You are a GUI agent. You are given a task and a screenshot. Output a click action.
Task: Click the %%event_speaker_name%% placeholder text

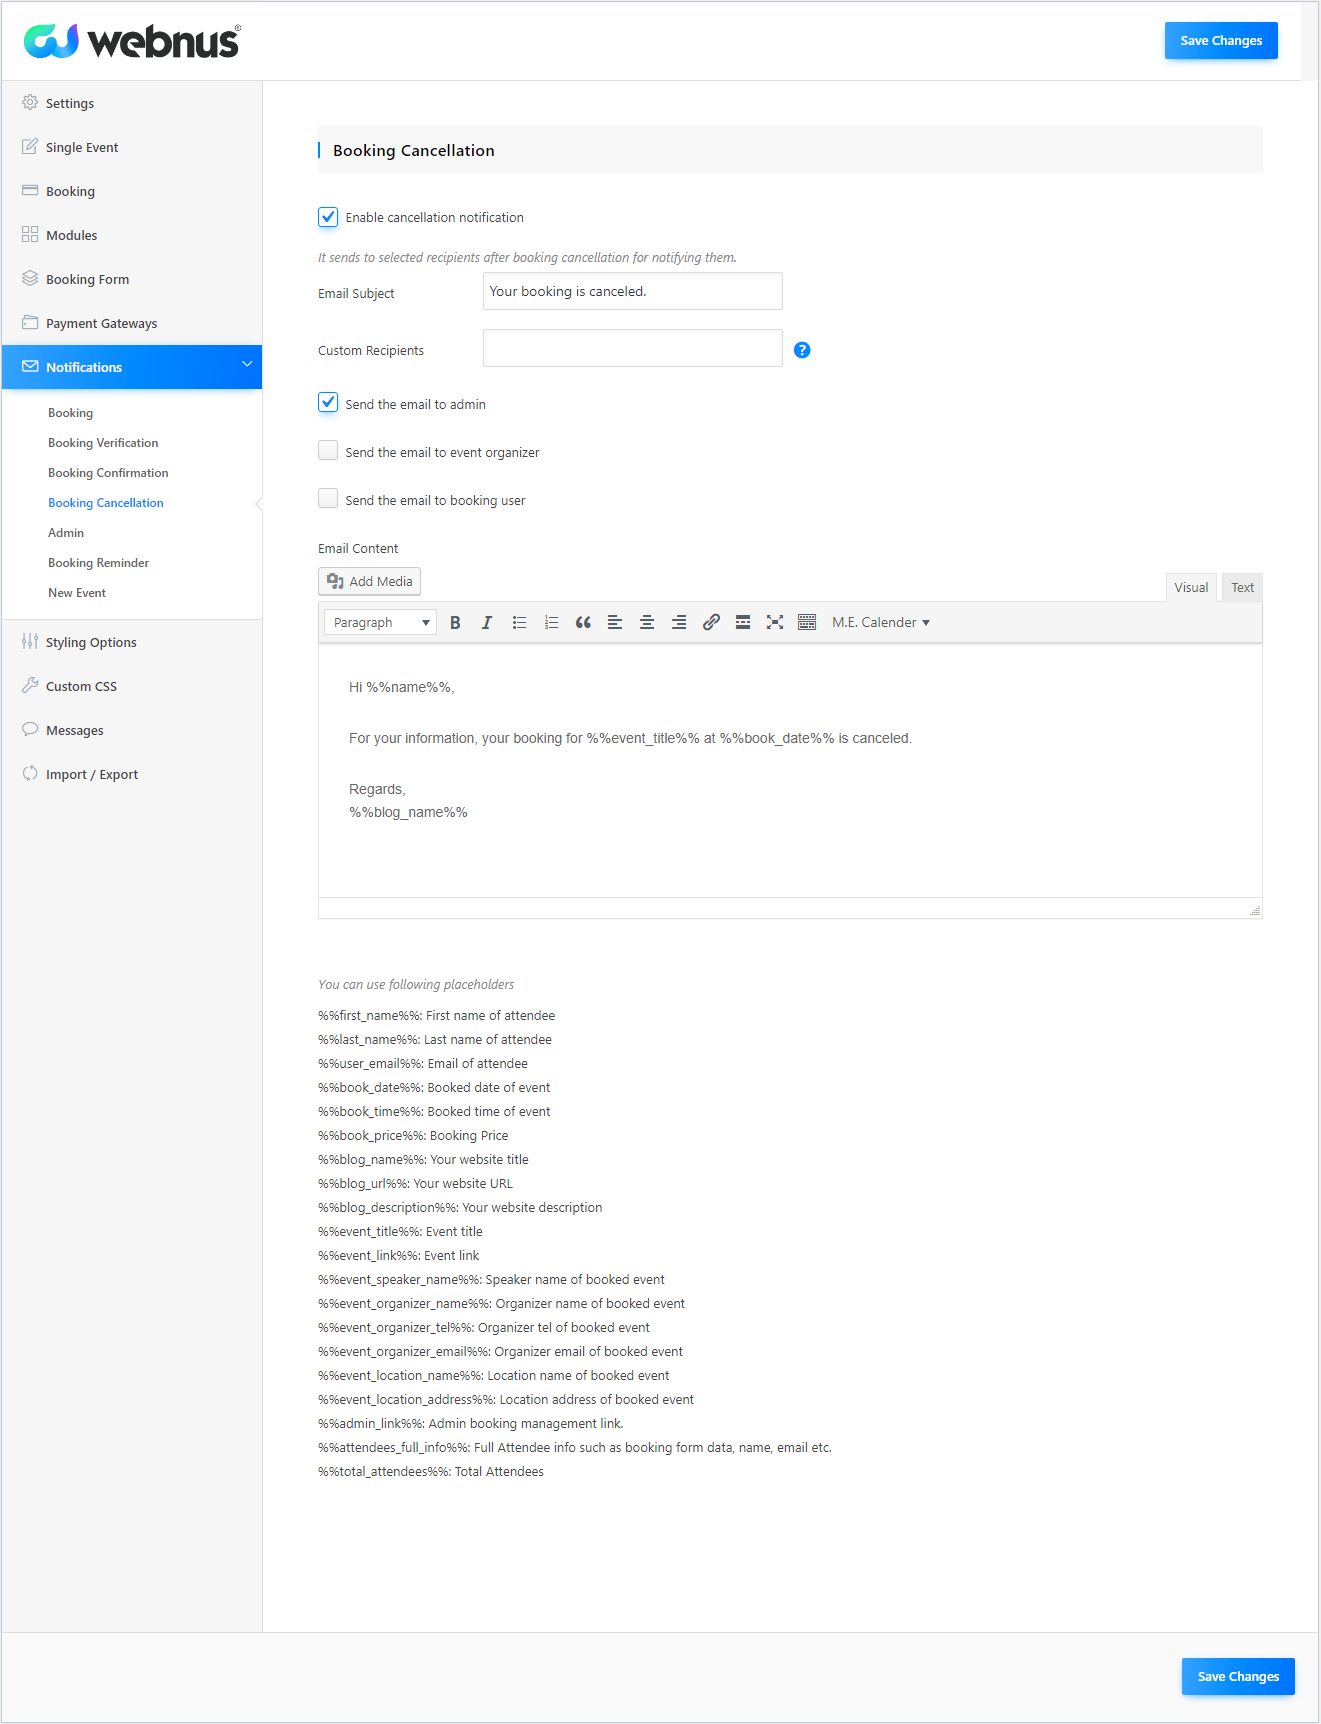coord(491,1280)
